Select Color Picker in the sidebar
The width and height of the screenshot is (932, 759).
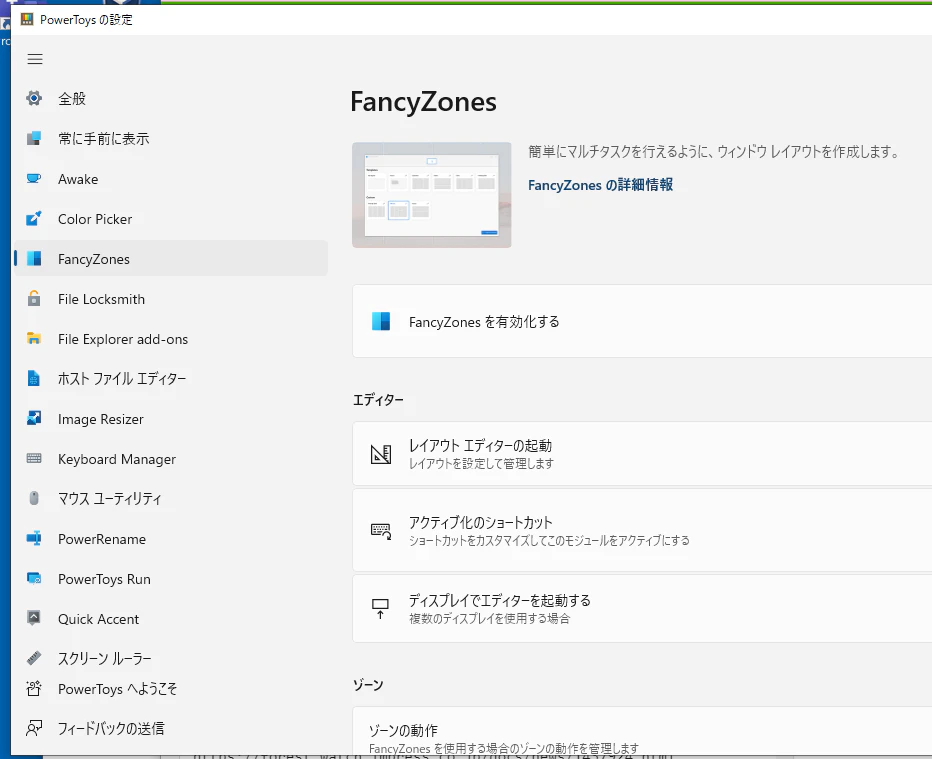tap(171, 219)
